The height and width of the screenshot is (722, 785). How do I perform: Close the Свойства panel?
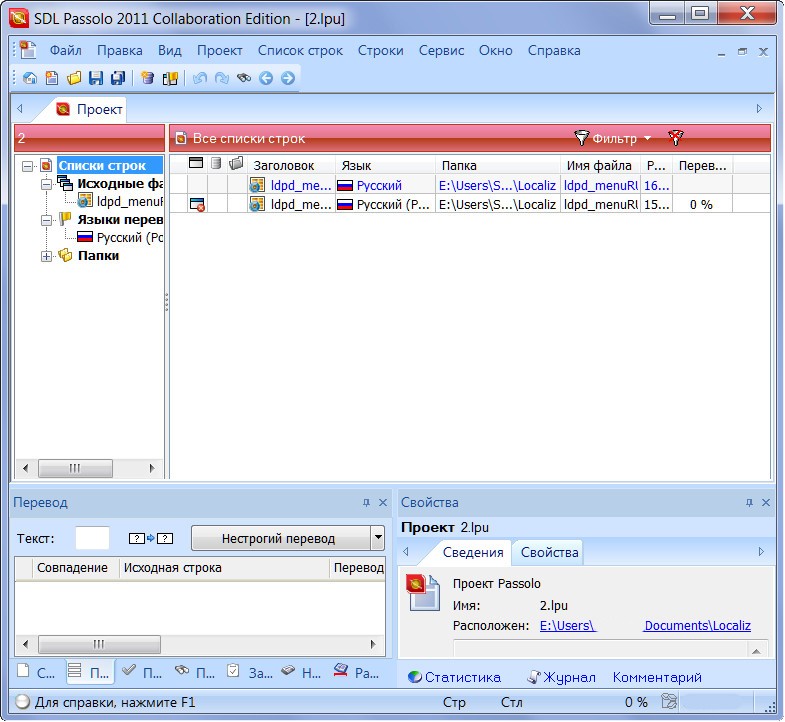point(766,502)
